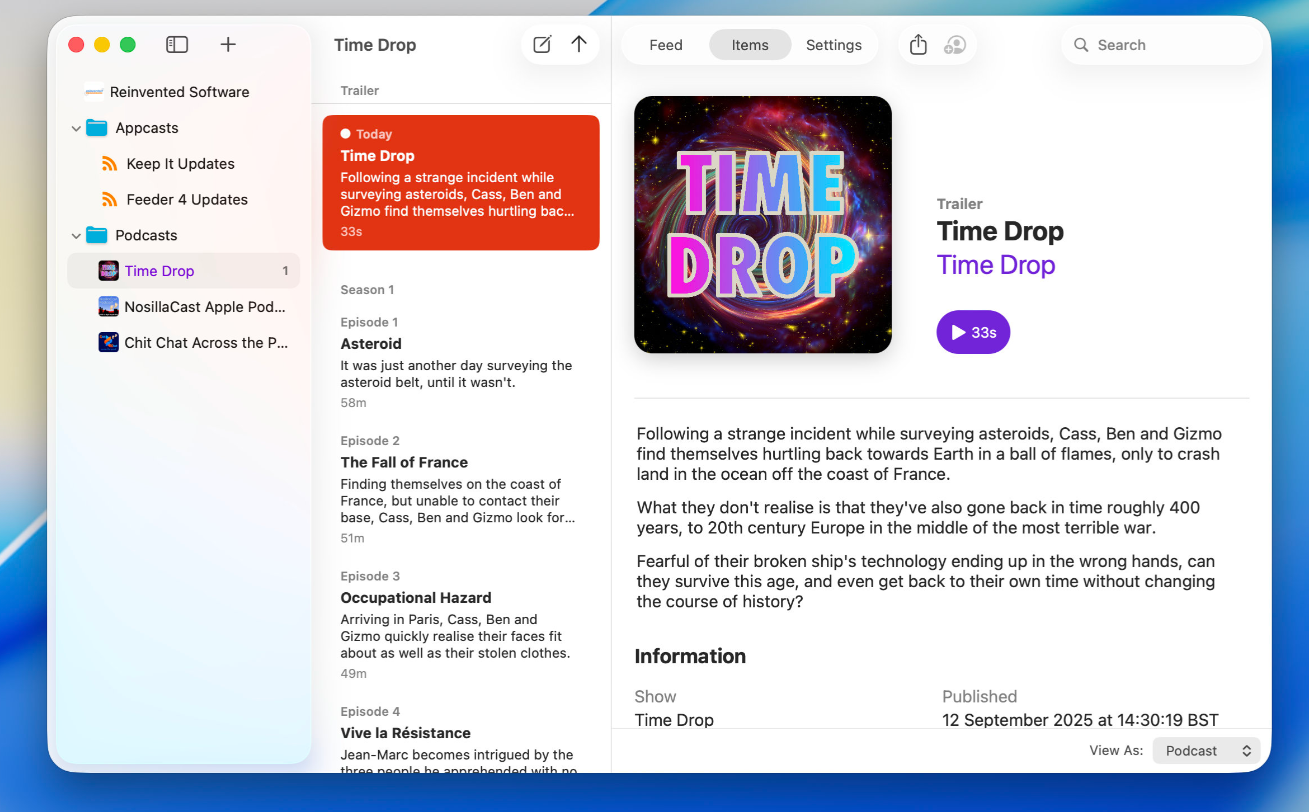Select Keep It Updates feed
Screen dimensions: 1309x812
click(x=180, y=164)
